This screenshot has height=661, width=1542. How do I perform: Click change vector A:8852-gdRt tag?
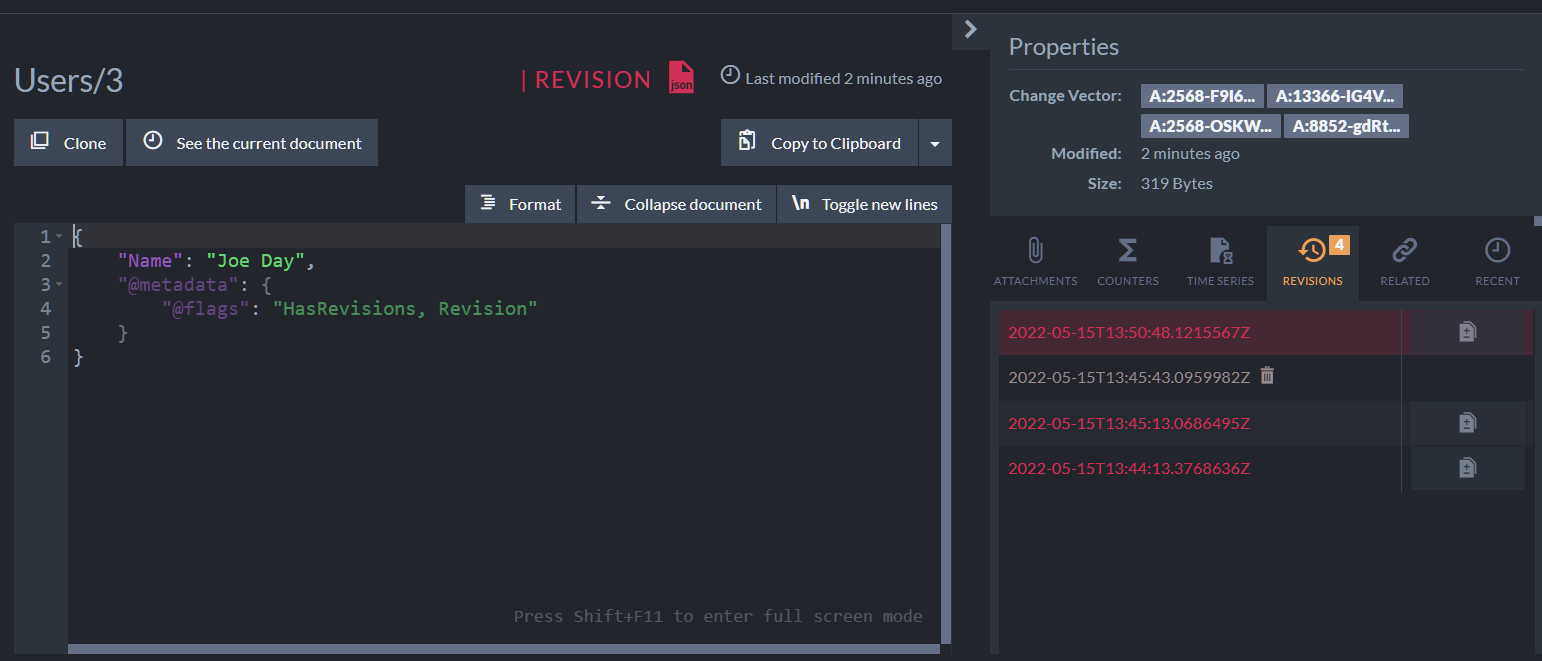tap(1346, 126)
